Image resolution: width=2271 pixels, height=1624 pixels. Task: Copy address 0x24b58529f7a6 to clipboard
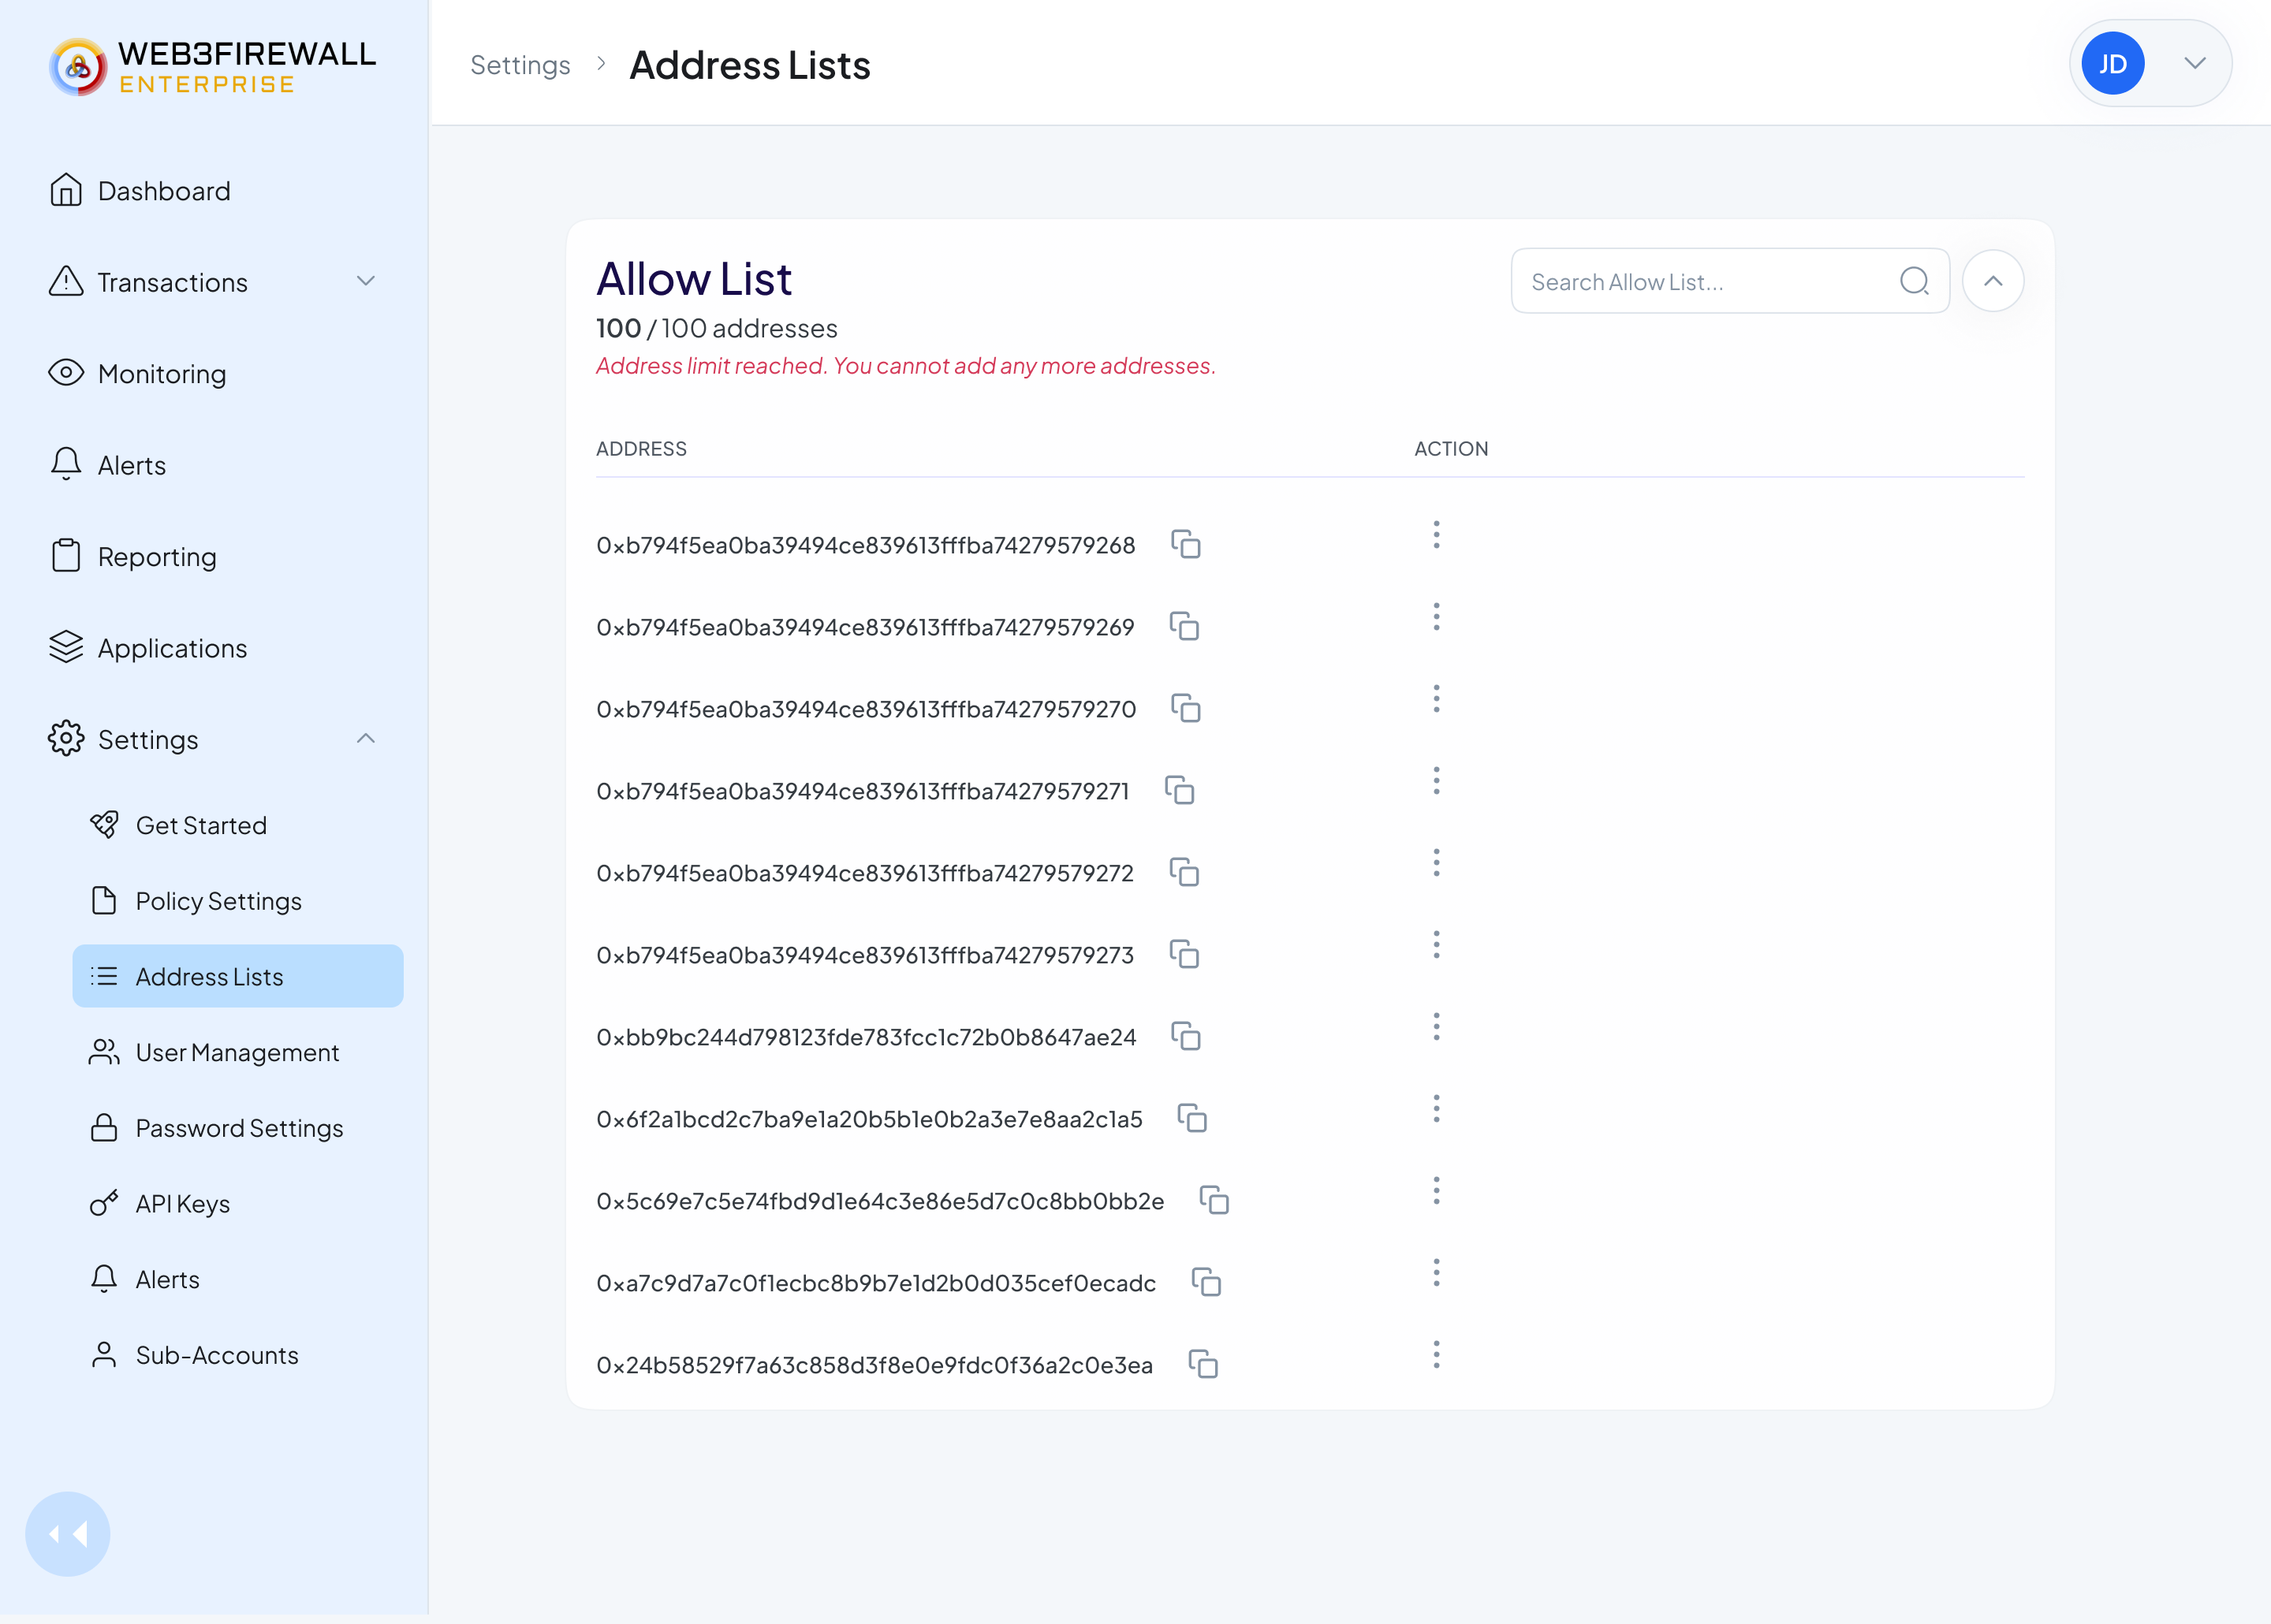[x=1202, y=1364]
